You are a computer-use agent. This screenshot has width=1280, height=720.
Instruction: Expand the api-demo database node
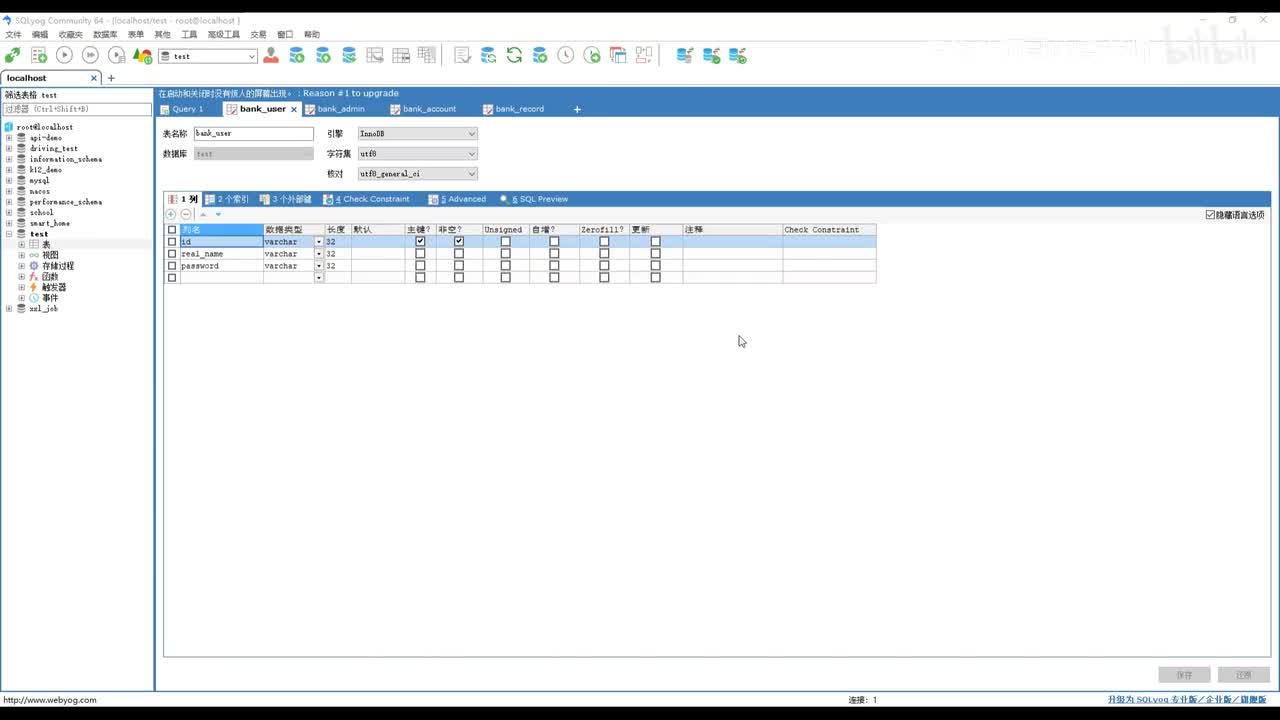tap(9, 138)
